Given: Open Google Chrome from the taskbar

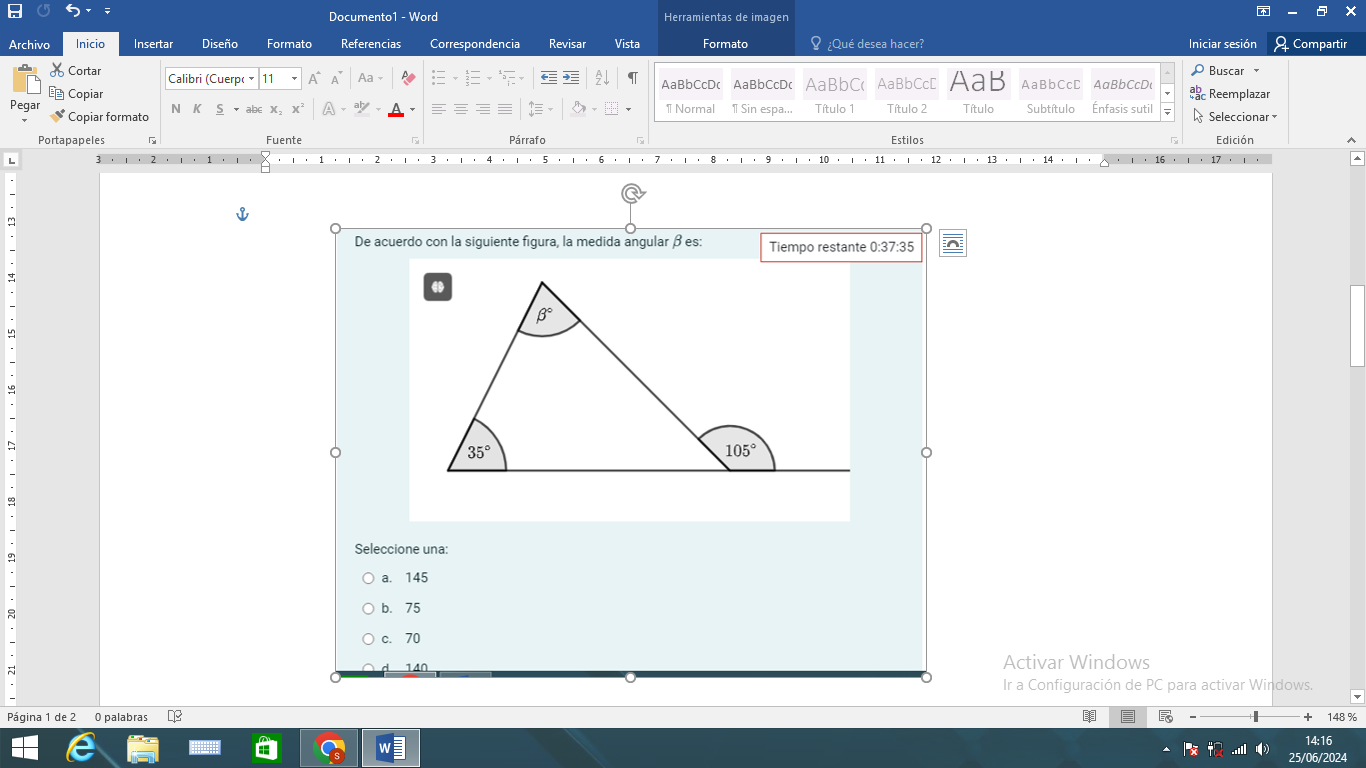Looking at the screenshot, I should tap(329, 748).
